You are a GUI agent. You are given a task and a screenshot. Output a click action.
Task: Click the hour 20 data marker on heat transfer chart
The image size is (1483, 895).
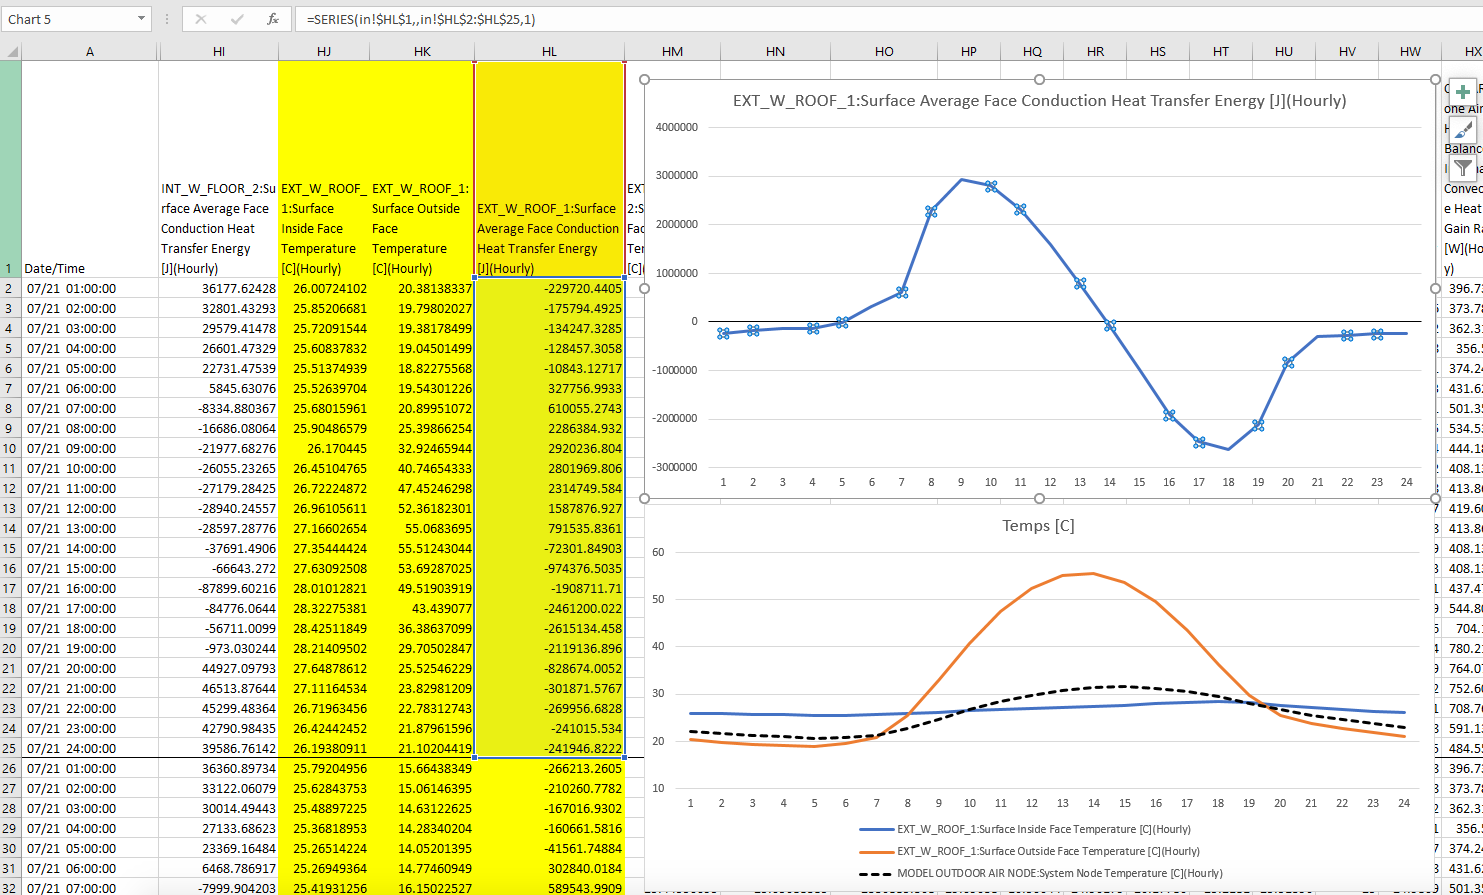1288,362
